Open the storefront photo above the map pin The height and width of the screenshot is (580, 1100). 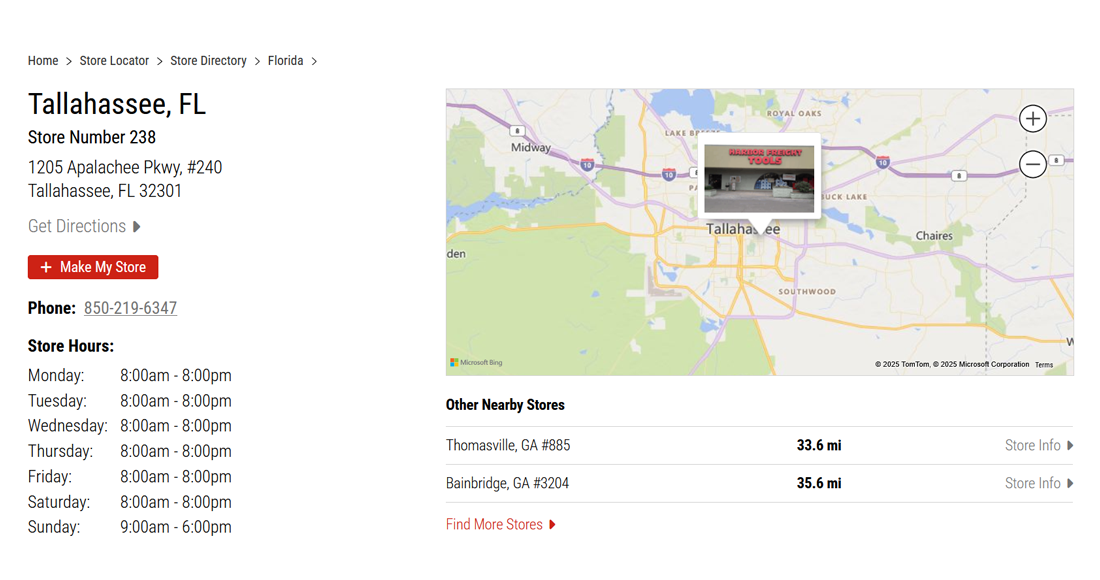click(x=761, y=174)
